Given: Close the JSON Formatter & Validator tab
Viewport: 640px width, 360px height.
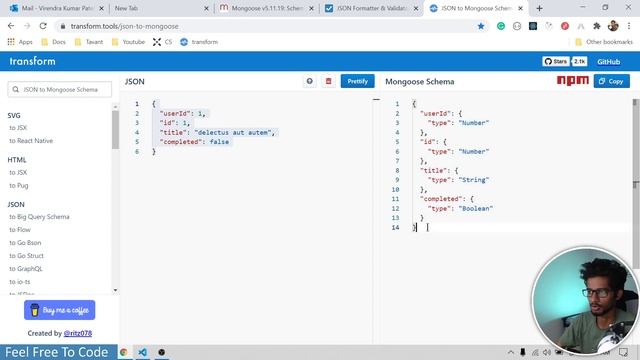Looking at the screenshot, I should [416, 8].
